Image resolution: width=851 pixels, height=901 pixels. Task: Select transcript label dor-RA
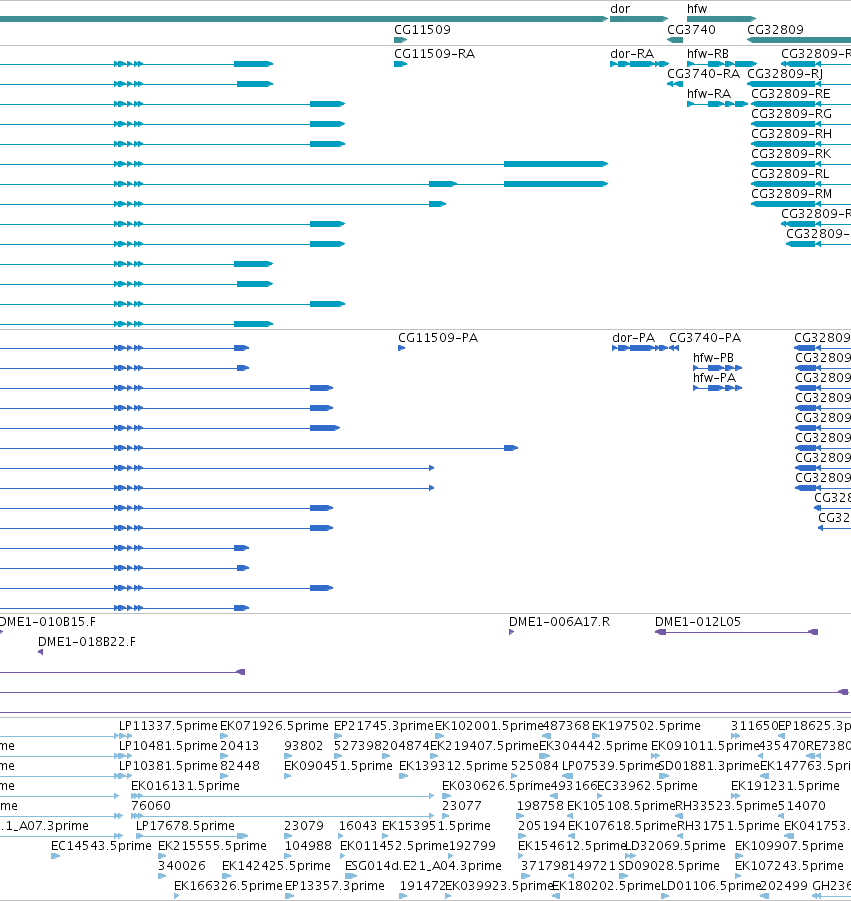click(632, 53)
